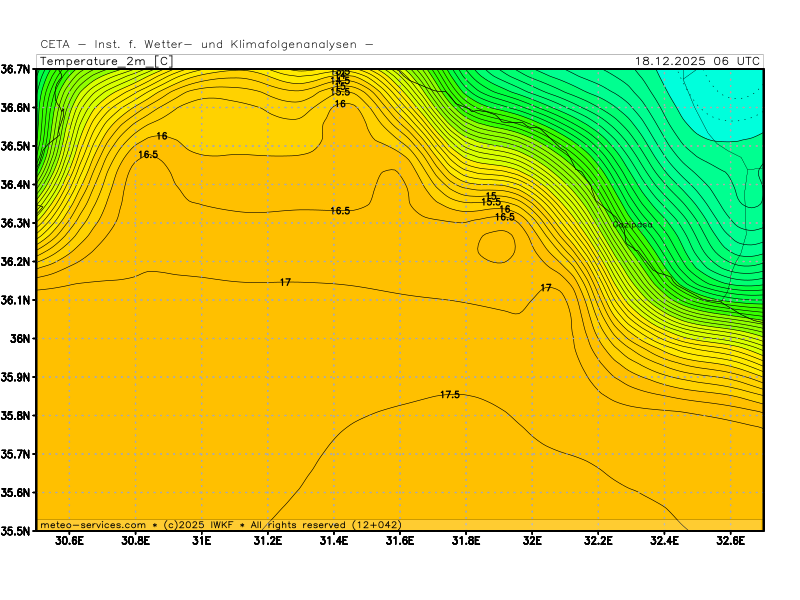The width and height of the screenshot is (800, 600).
Task: Click the CETA institute header text
Action: pyautogui.click(x=206, y=44)
